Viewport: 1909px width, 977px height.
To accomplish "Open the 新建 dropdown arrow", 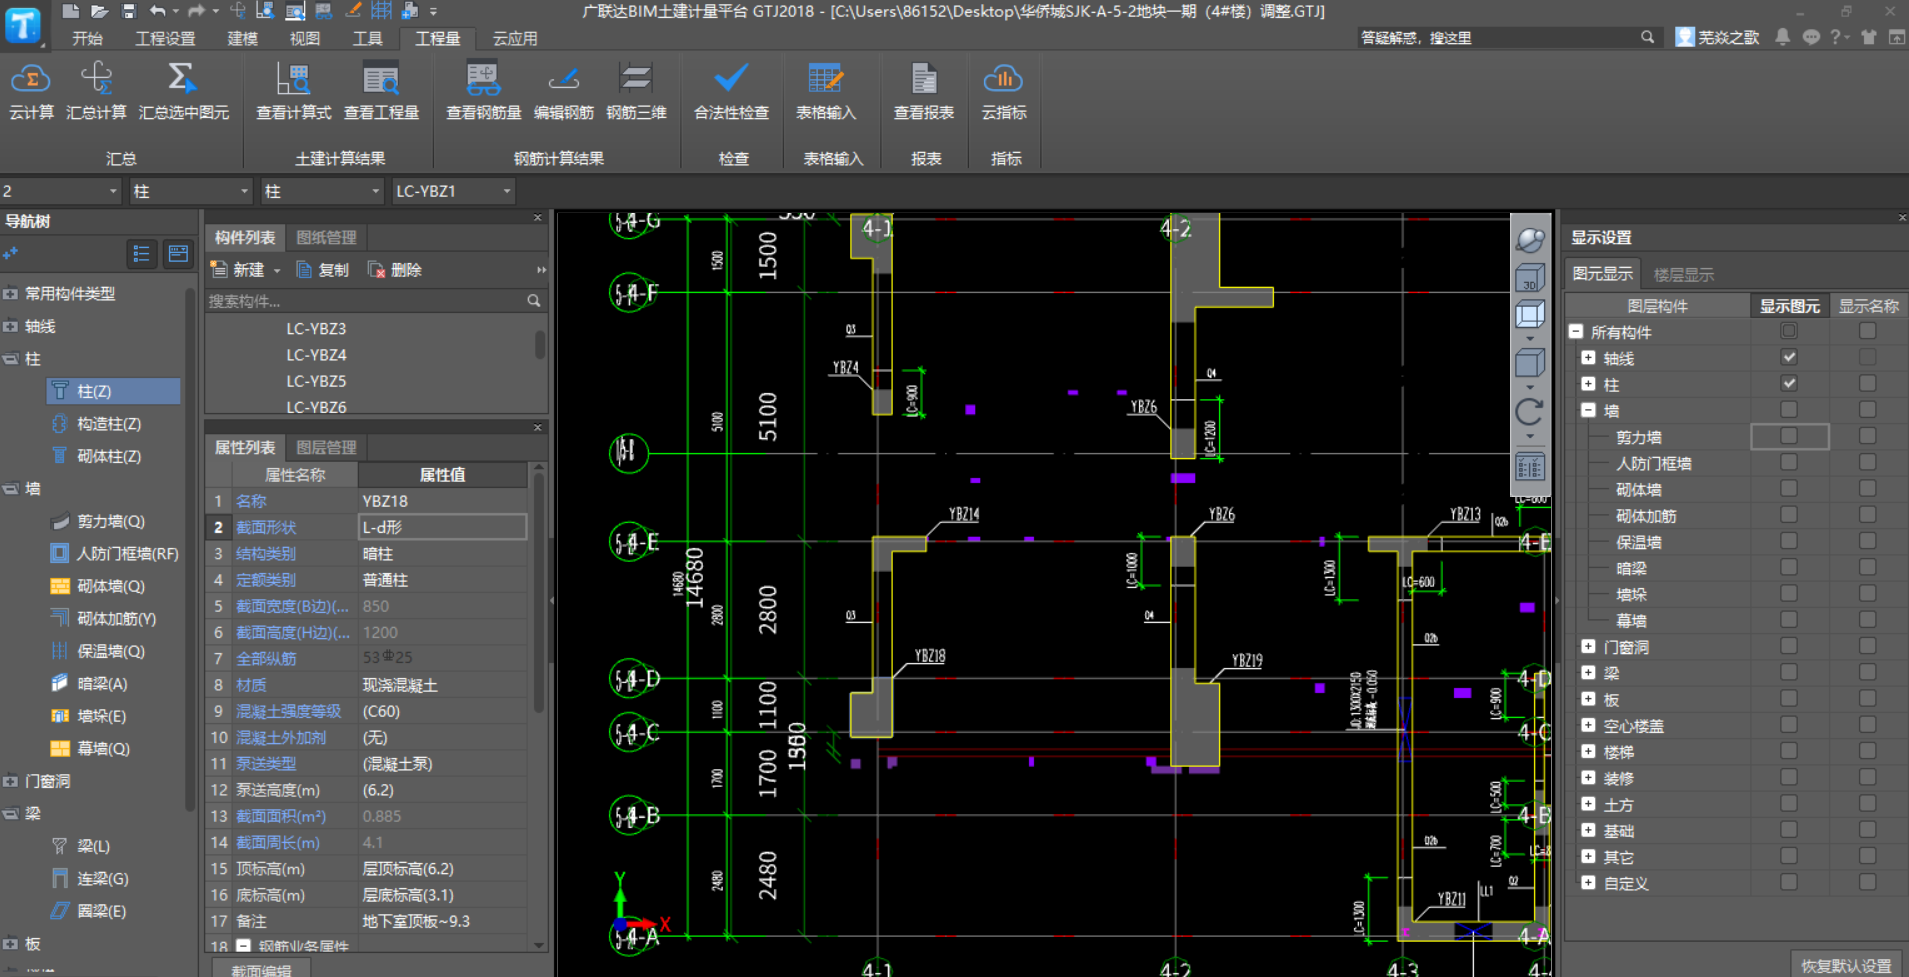I will [x=277, y=271].
